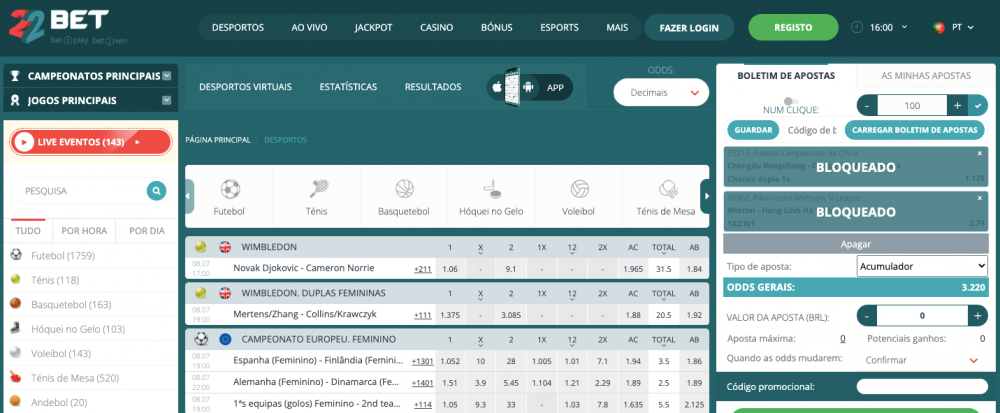Image resolution: width=1000 pixels, height=413 pixels.
Task: Open the Basquetebol category icon
Action: 404,189
